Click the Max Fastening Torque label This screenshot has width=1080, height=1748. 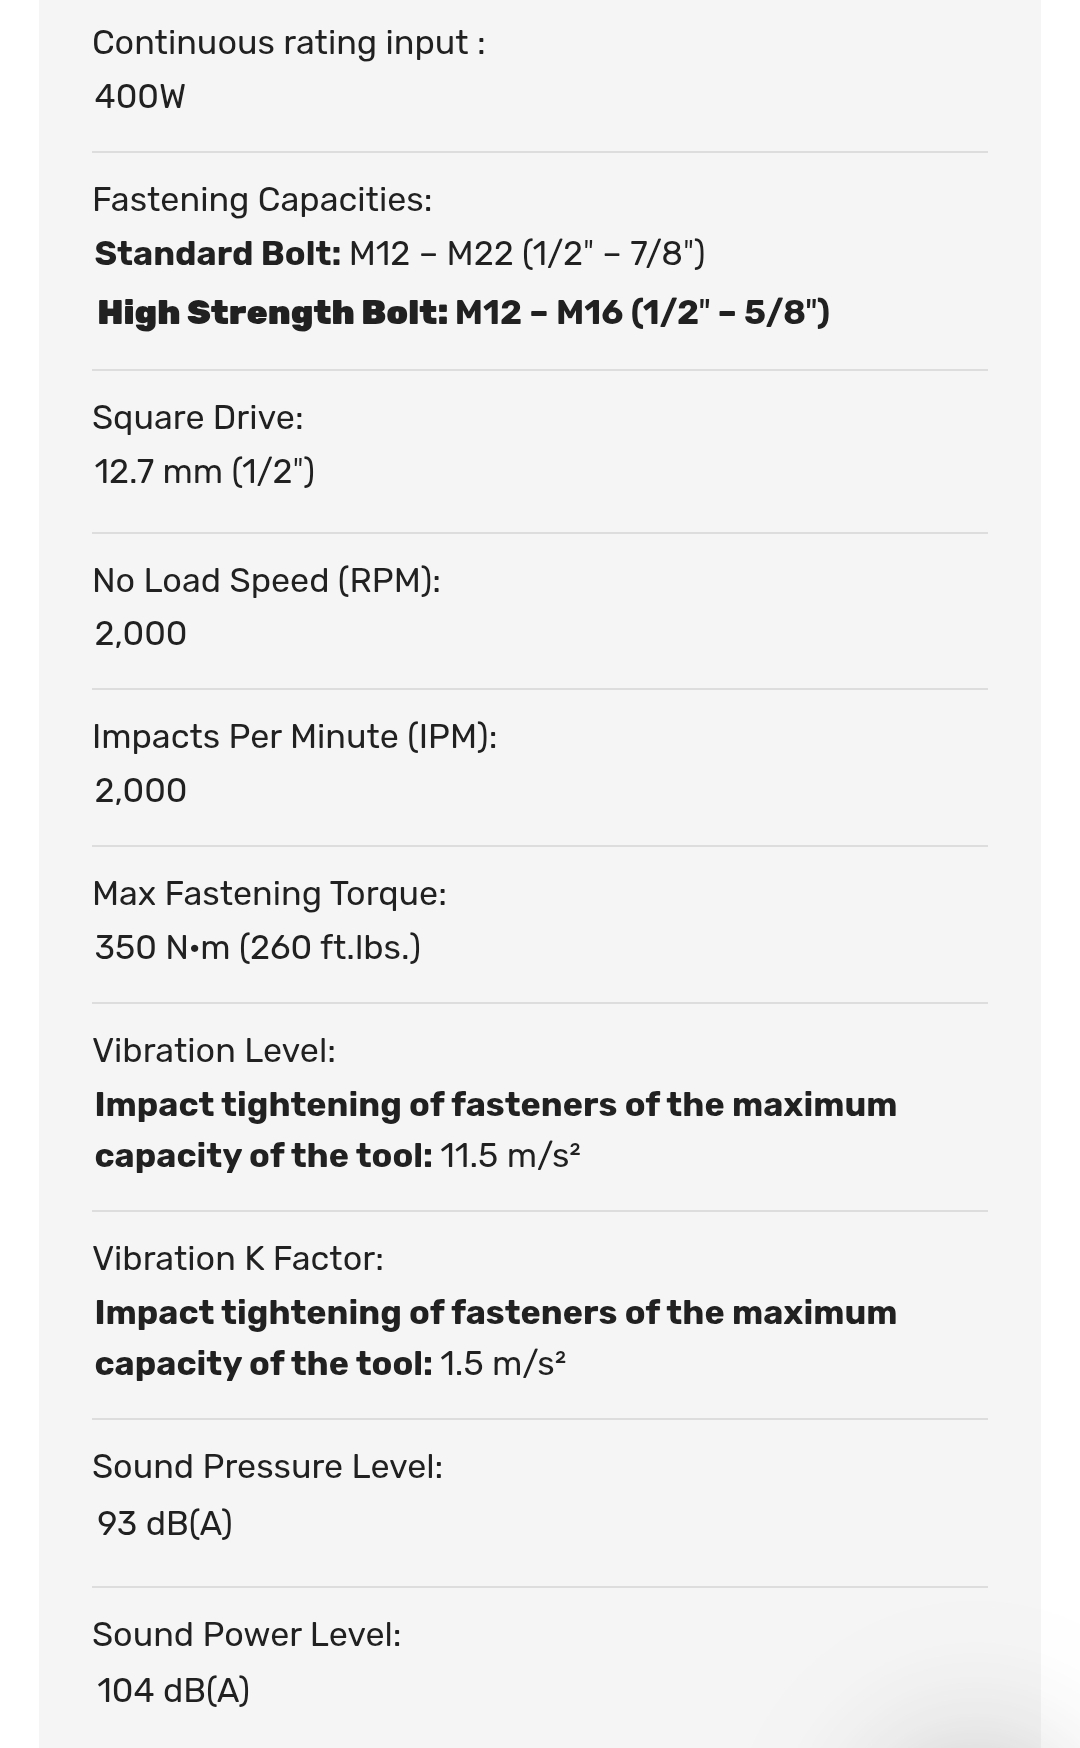click(269, 894)
